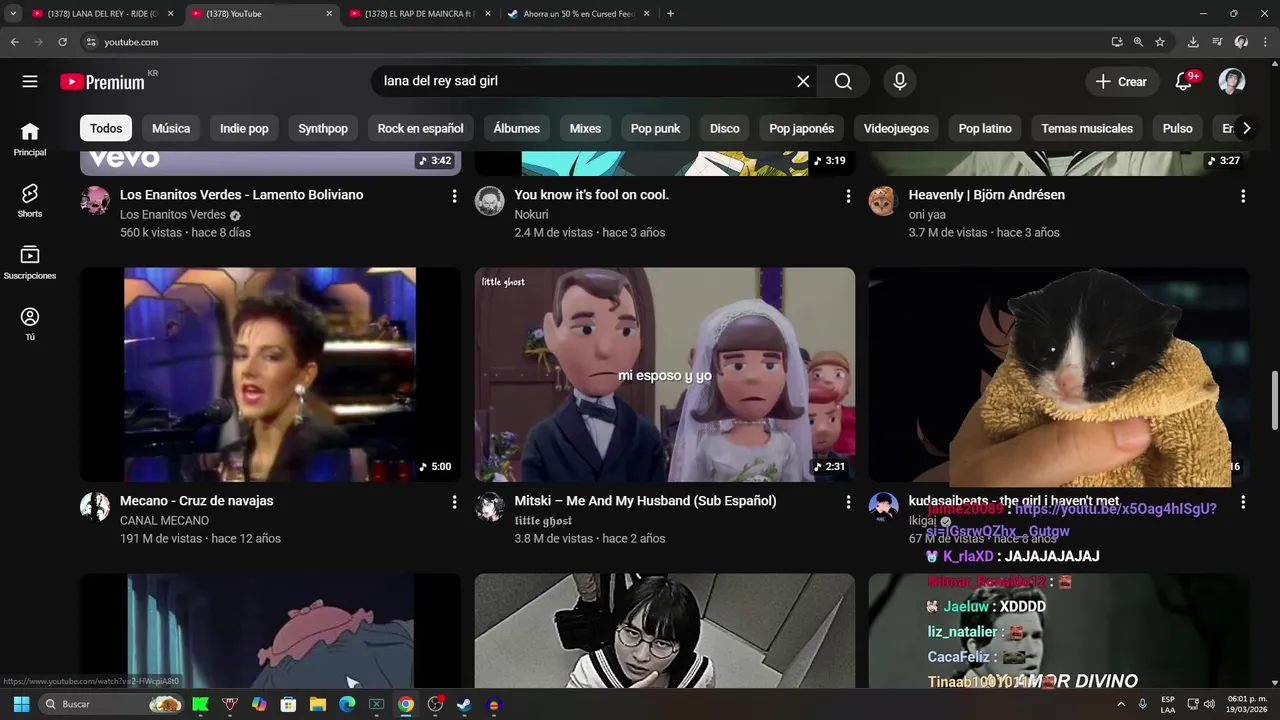Open the Windows Start menu
Image resolution: width=1280 pixels, height=720 pixels.
[21, 704]
